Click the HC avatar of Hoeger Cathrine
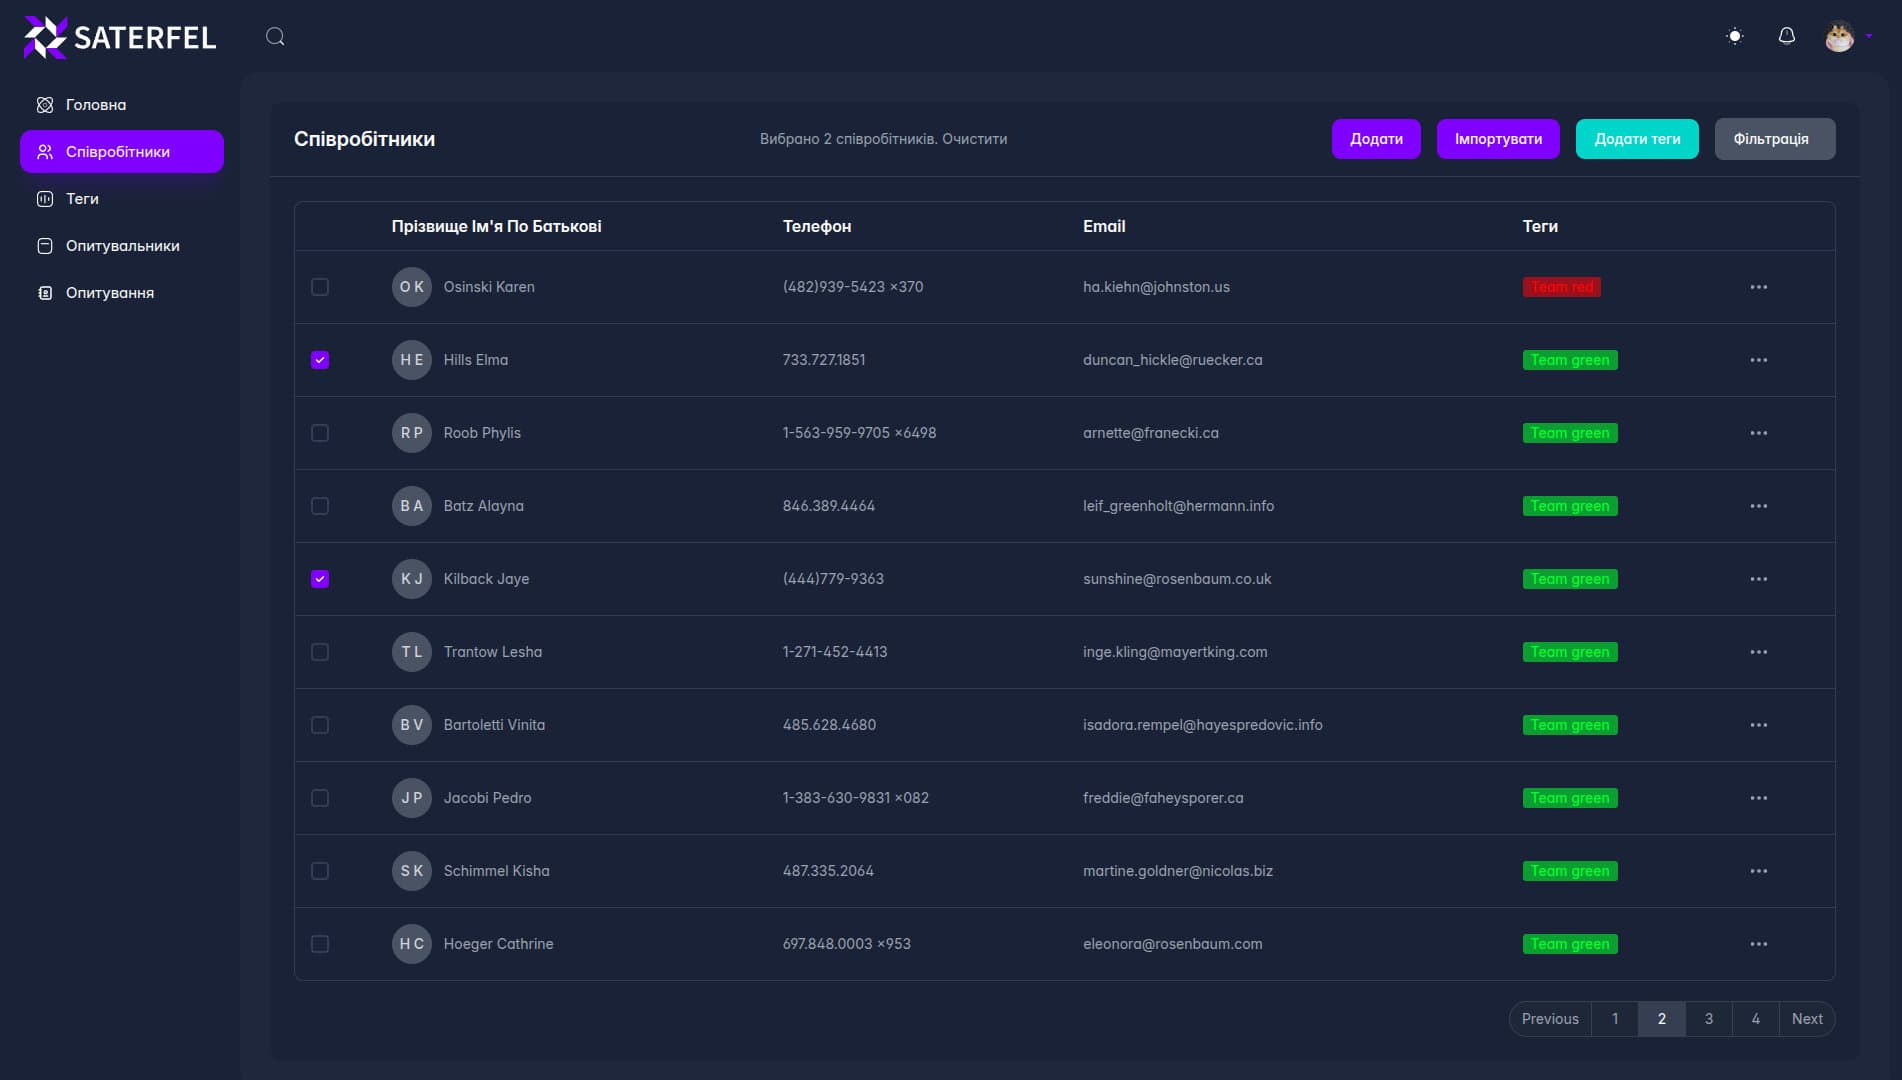Screen dimensions: 1902x1080 point(411,944)
